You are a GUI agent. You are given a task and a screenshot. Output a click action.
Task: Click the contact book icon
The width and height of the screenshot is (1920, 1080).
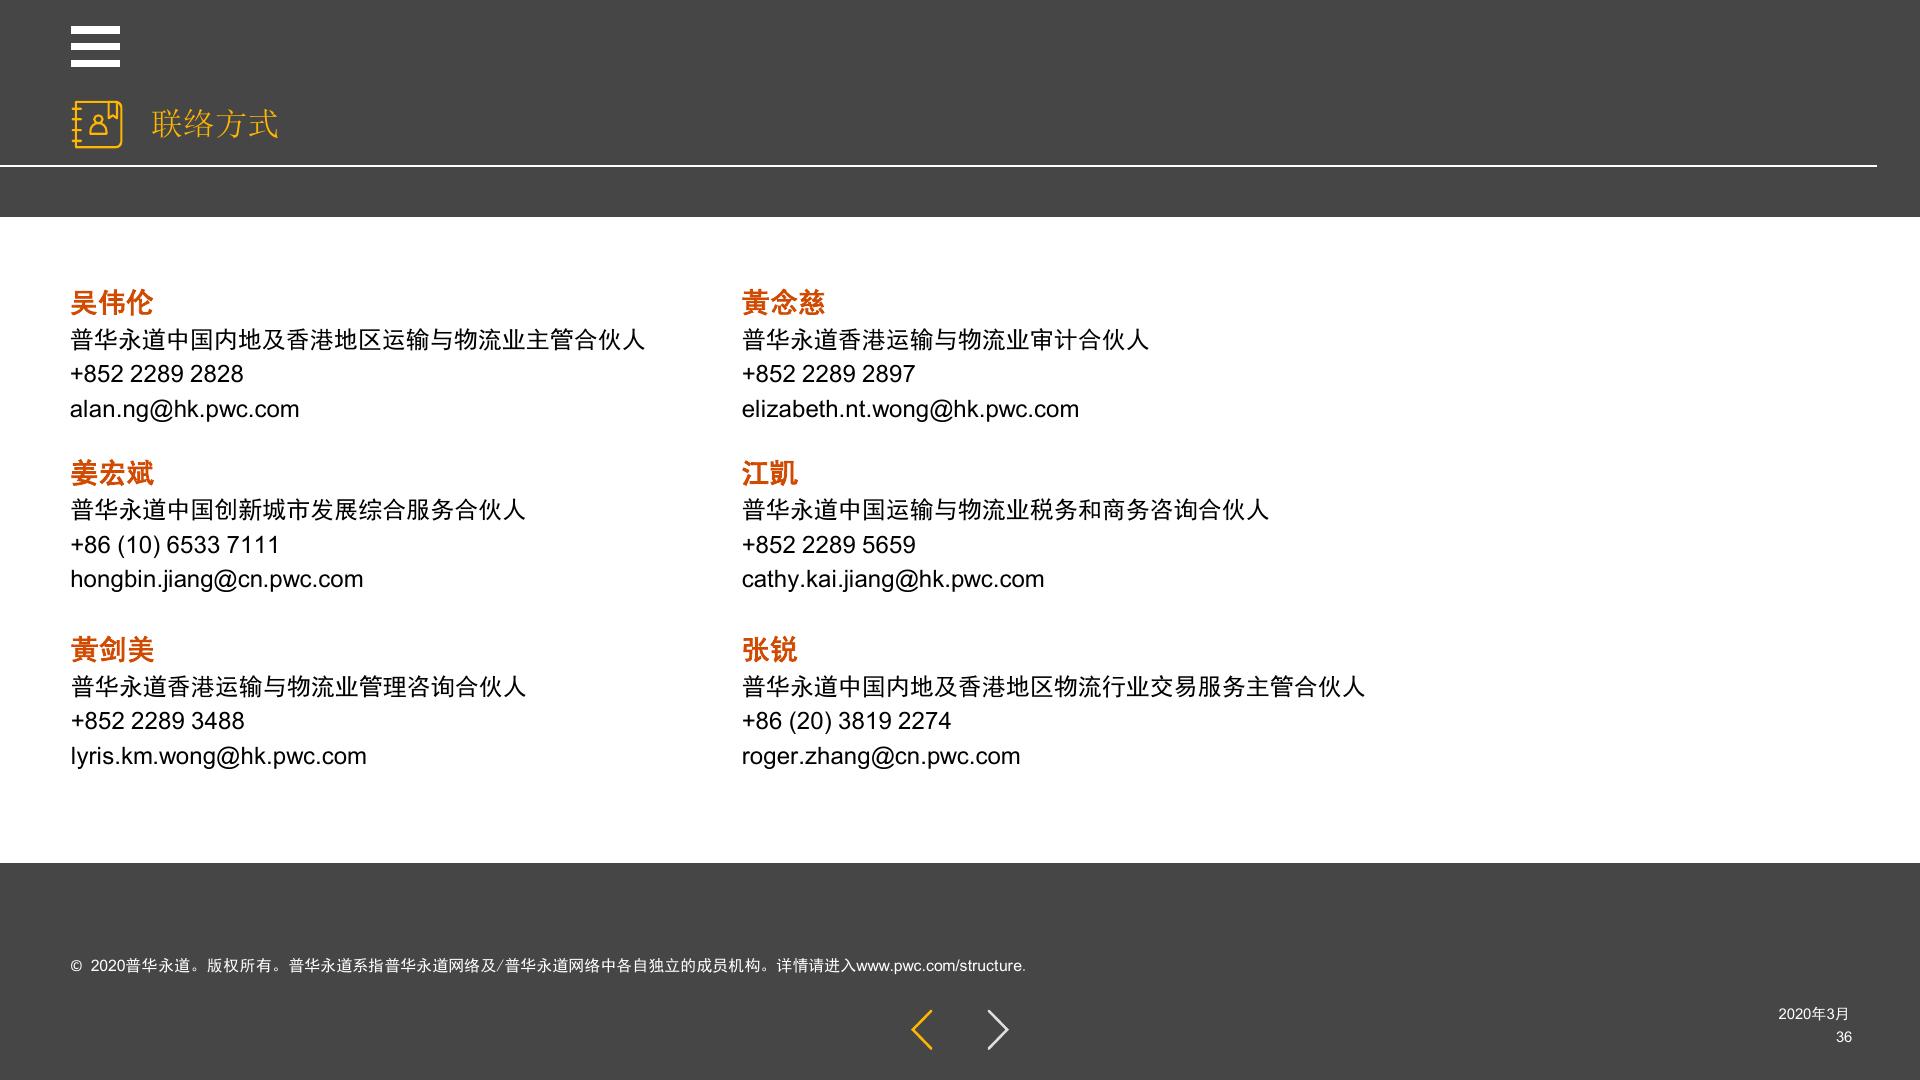pyautogui.click(x=97, y=125)
